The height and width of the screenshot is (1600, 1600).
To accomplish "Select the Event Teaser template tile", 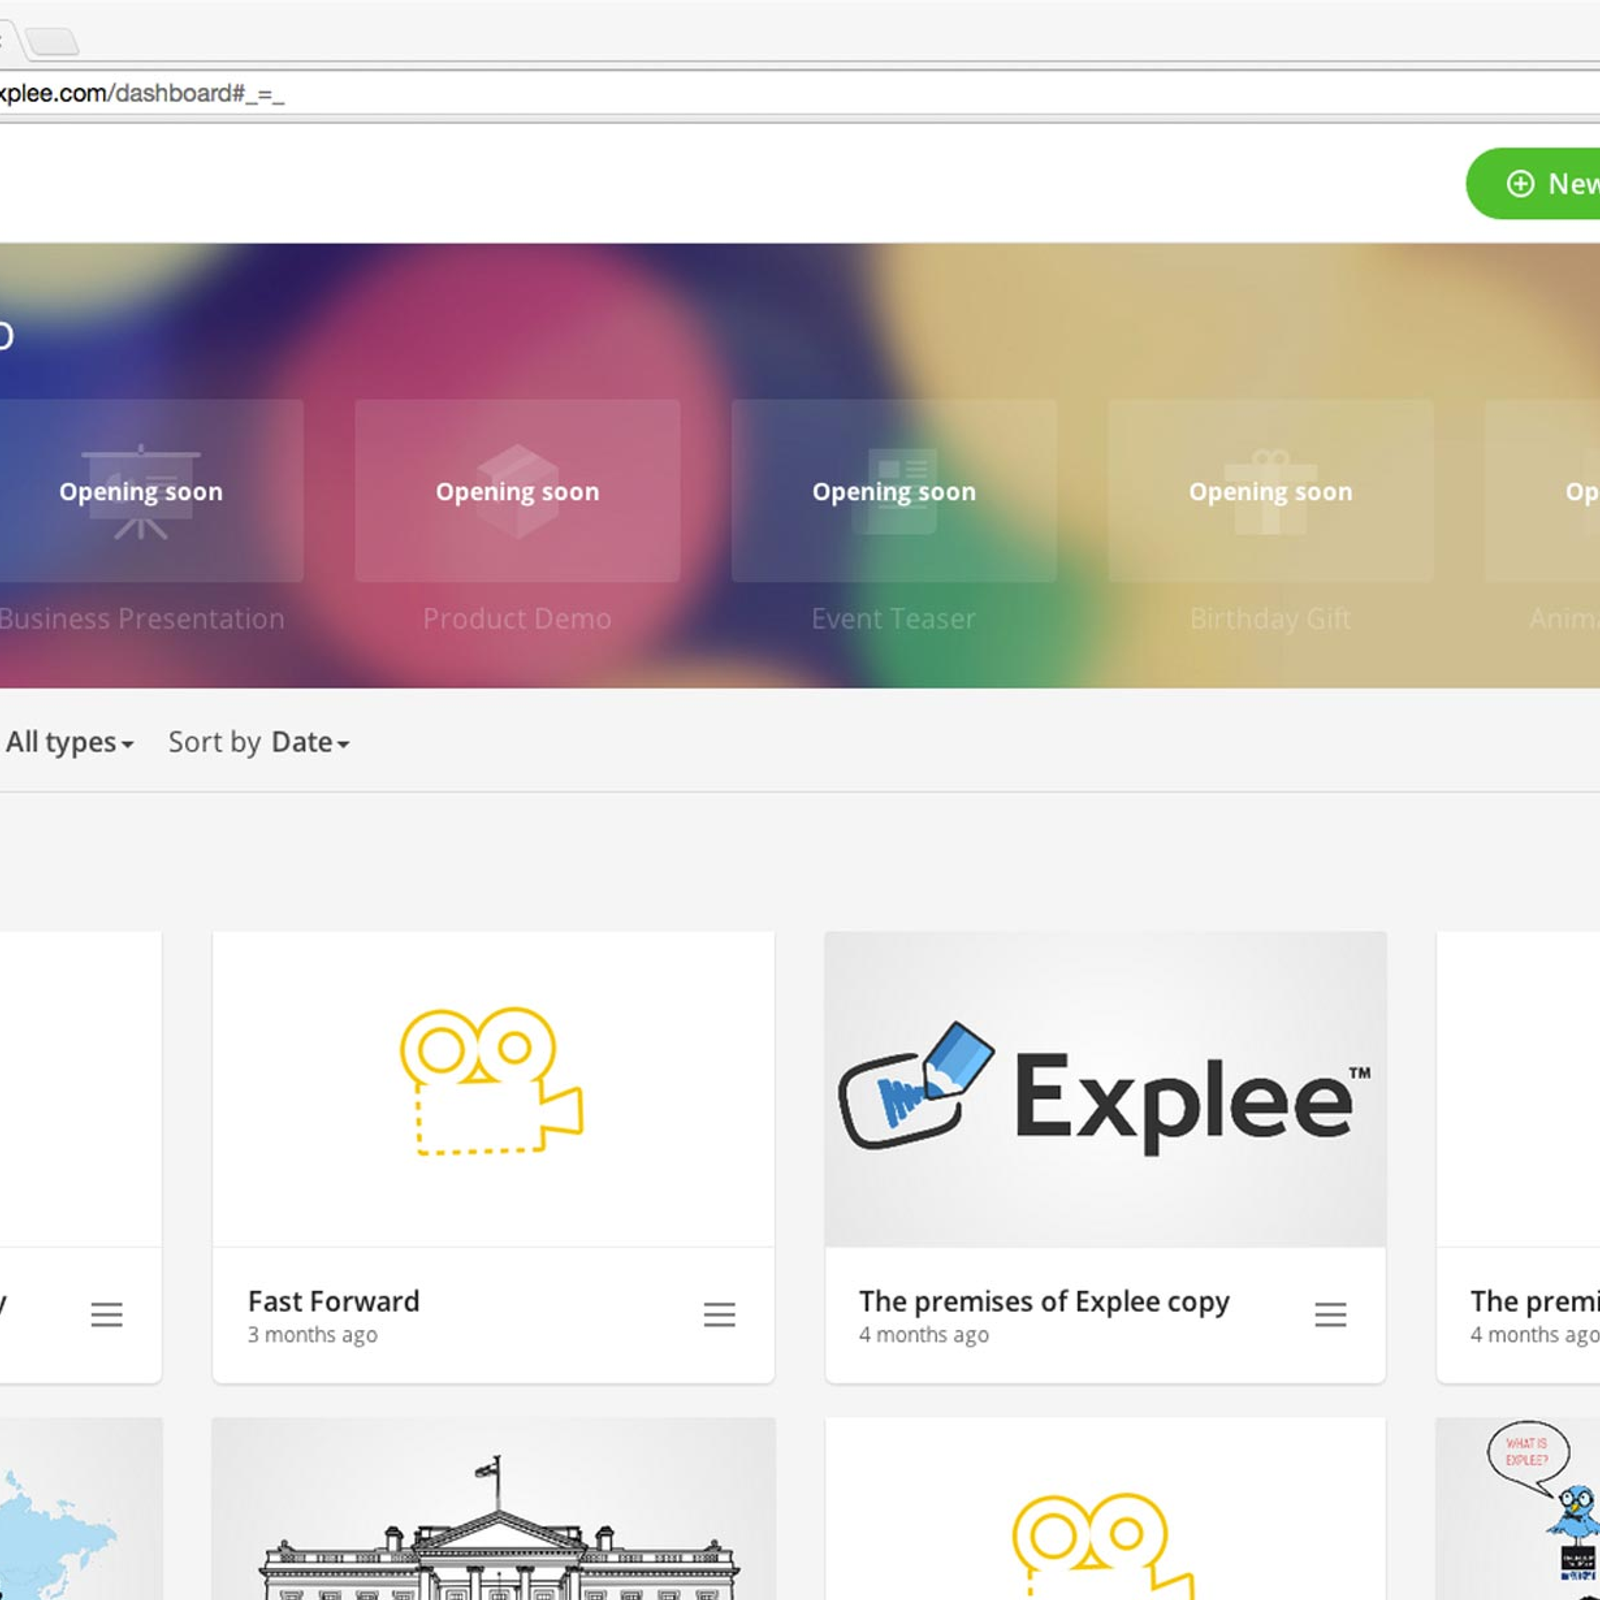I will 894,491.
